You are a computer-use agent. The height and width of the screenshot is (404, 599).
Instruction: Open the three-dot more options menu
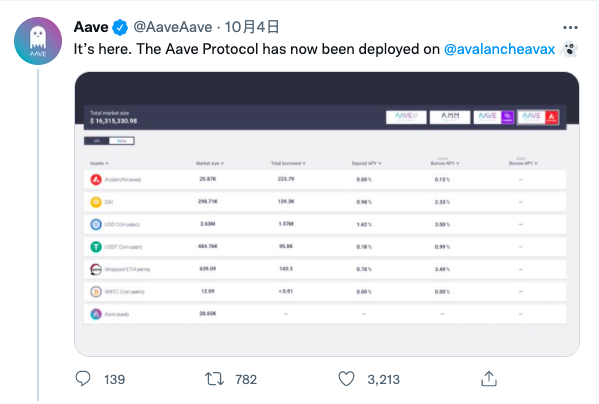point(570,27)
